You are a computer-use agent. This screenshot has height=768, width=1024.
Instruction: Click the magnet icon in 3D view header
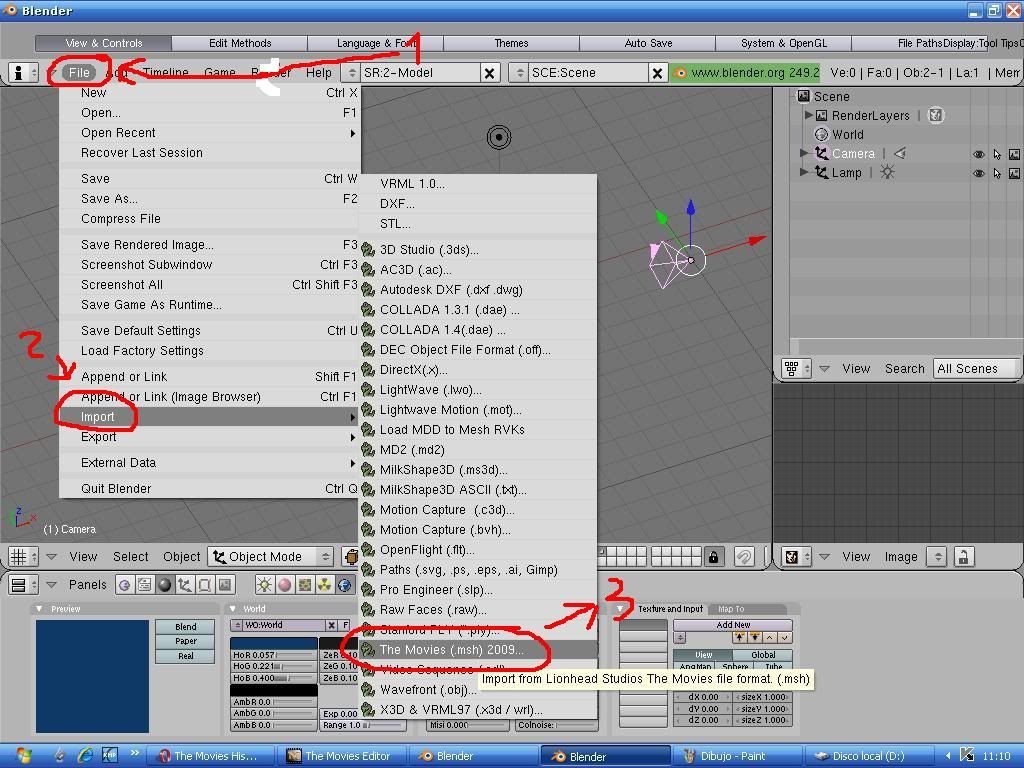[x=744, y=556]
